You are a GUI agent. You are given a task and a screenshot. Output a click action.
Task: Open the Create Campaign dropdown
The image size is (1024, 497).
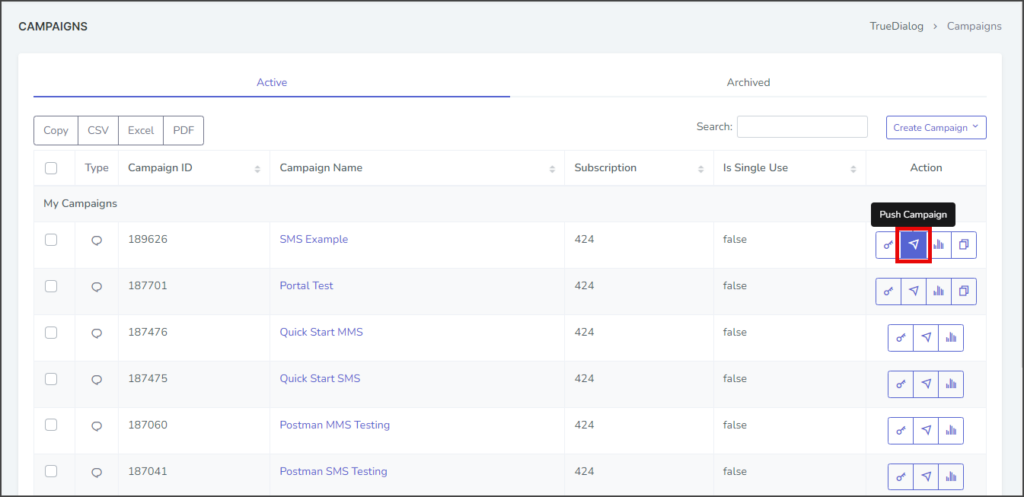tap(936, 127)
